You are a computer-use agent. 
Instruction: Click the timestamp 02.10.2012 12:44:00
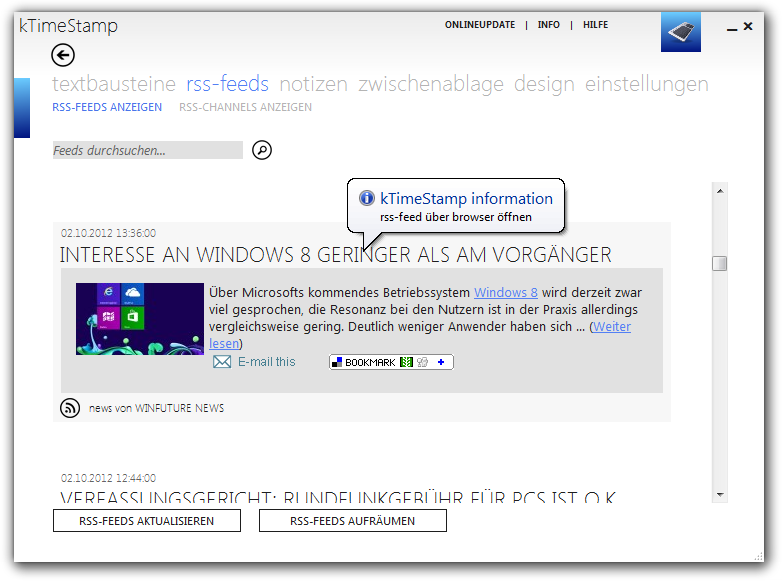(108, 478)
